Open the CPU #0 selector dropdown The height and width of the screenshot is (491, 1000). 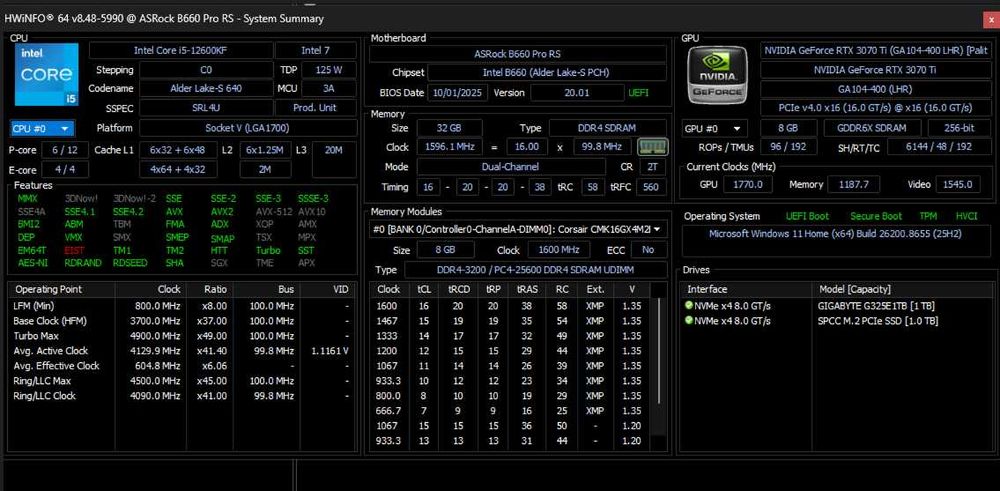(x=42, y=128)
